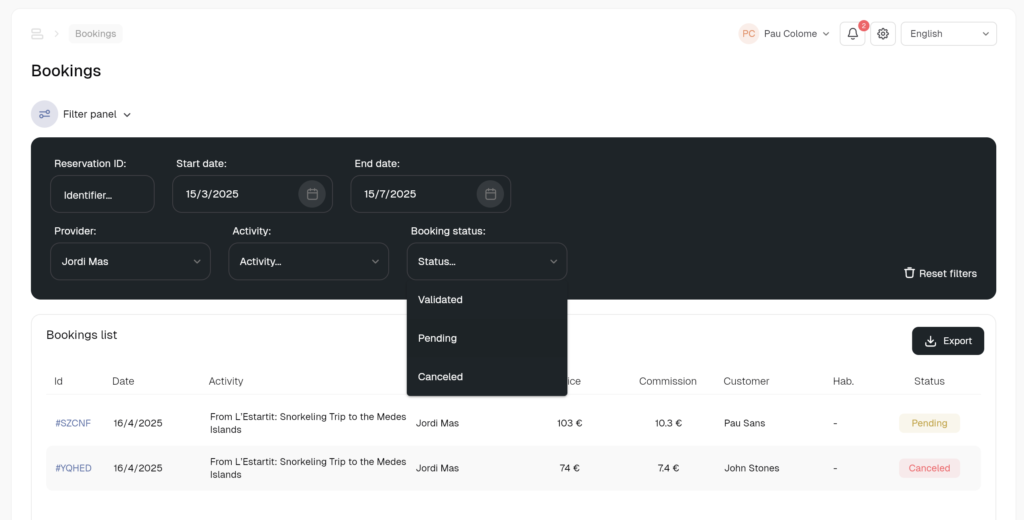This screenshot has height=520, width=1024.
Task: Open the Start date calendar icon
Action: 312,194
